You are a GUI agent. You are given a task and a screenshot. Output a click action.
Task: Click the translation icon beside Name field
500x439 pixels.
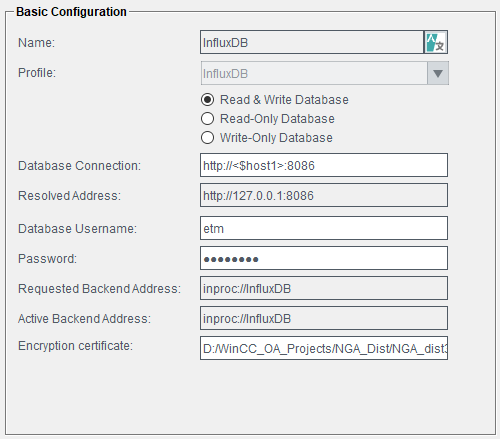pyautogui.click(x=436, y=42)
